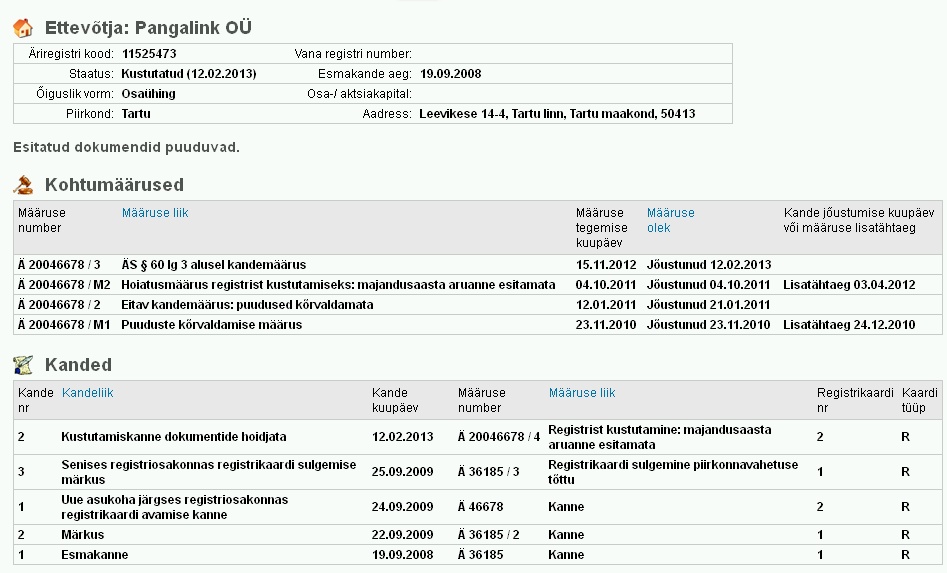This screenshot has width=947, height=573.
Task: Click the 'Märkus' entry type cell
Action: pos(82,534)
